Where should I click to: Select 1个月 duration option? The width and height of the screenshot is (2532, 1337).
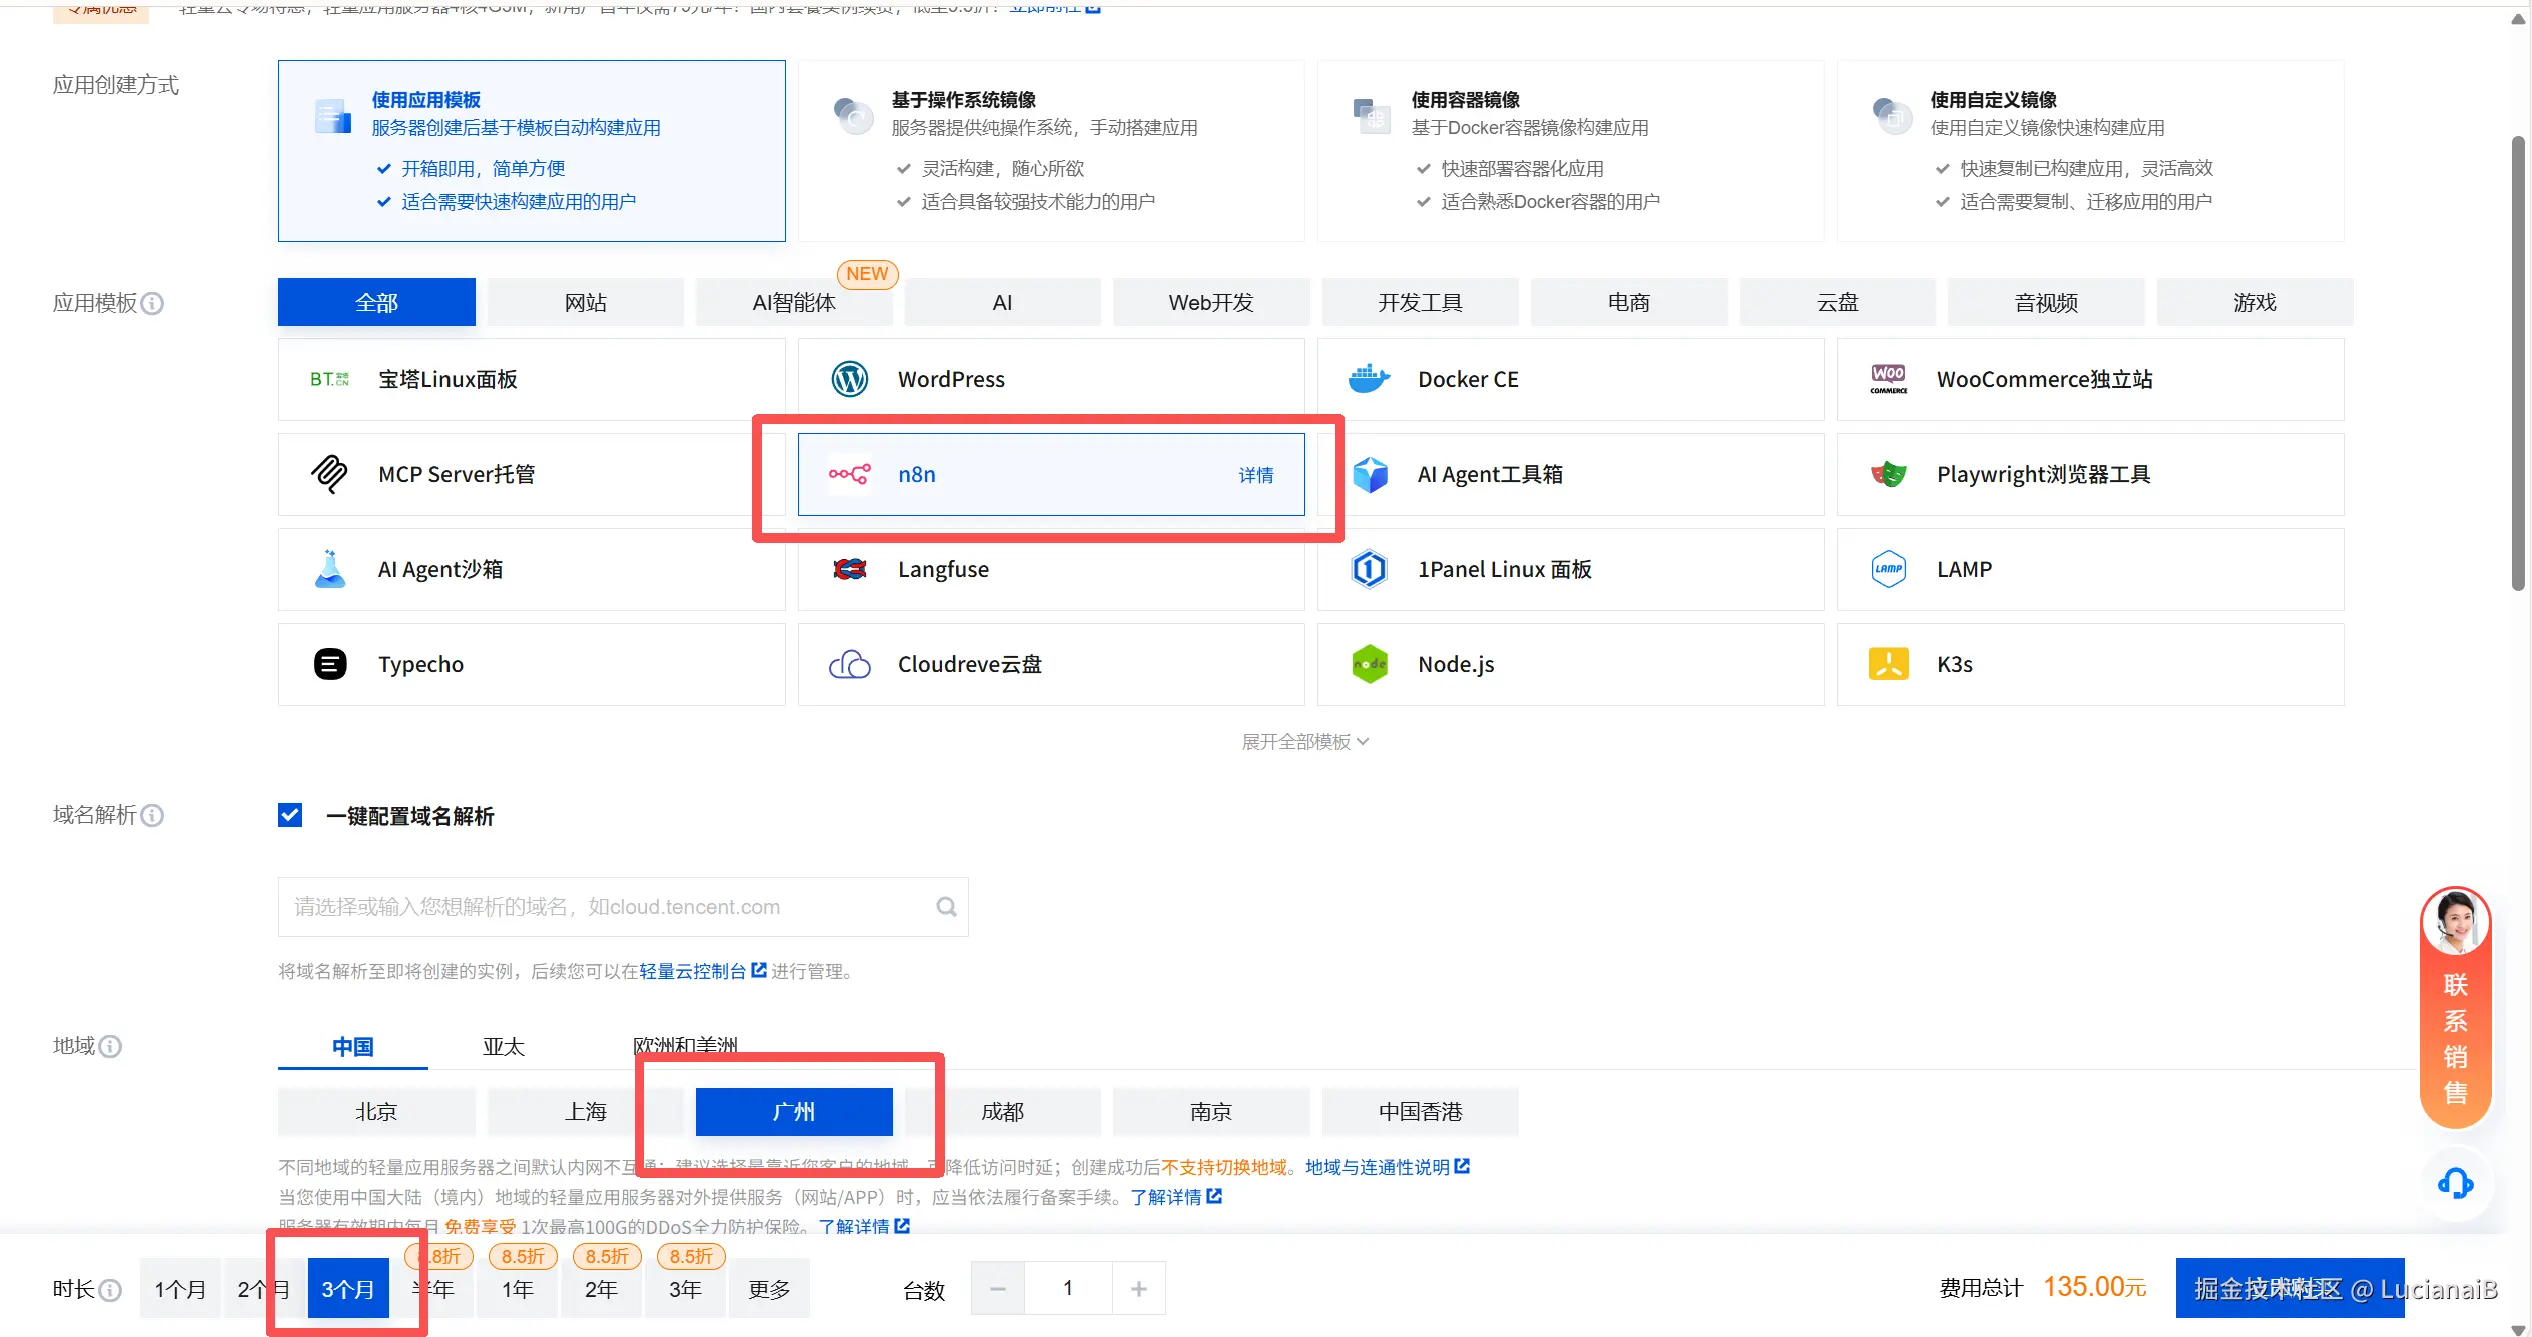[180, 1289]
